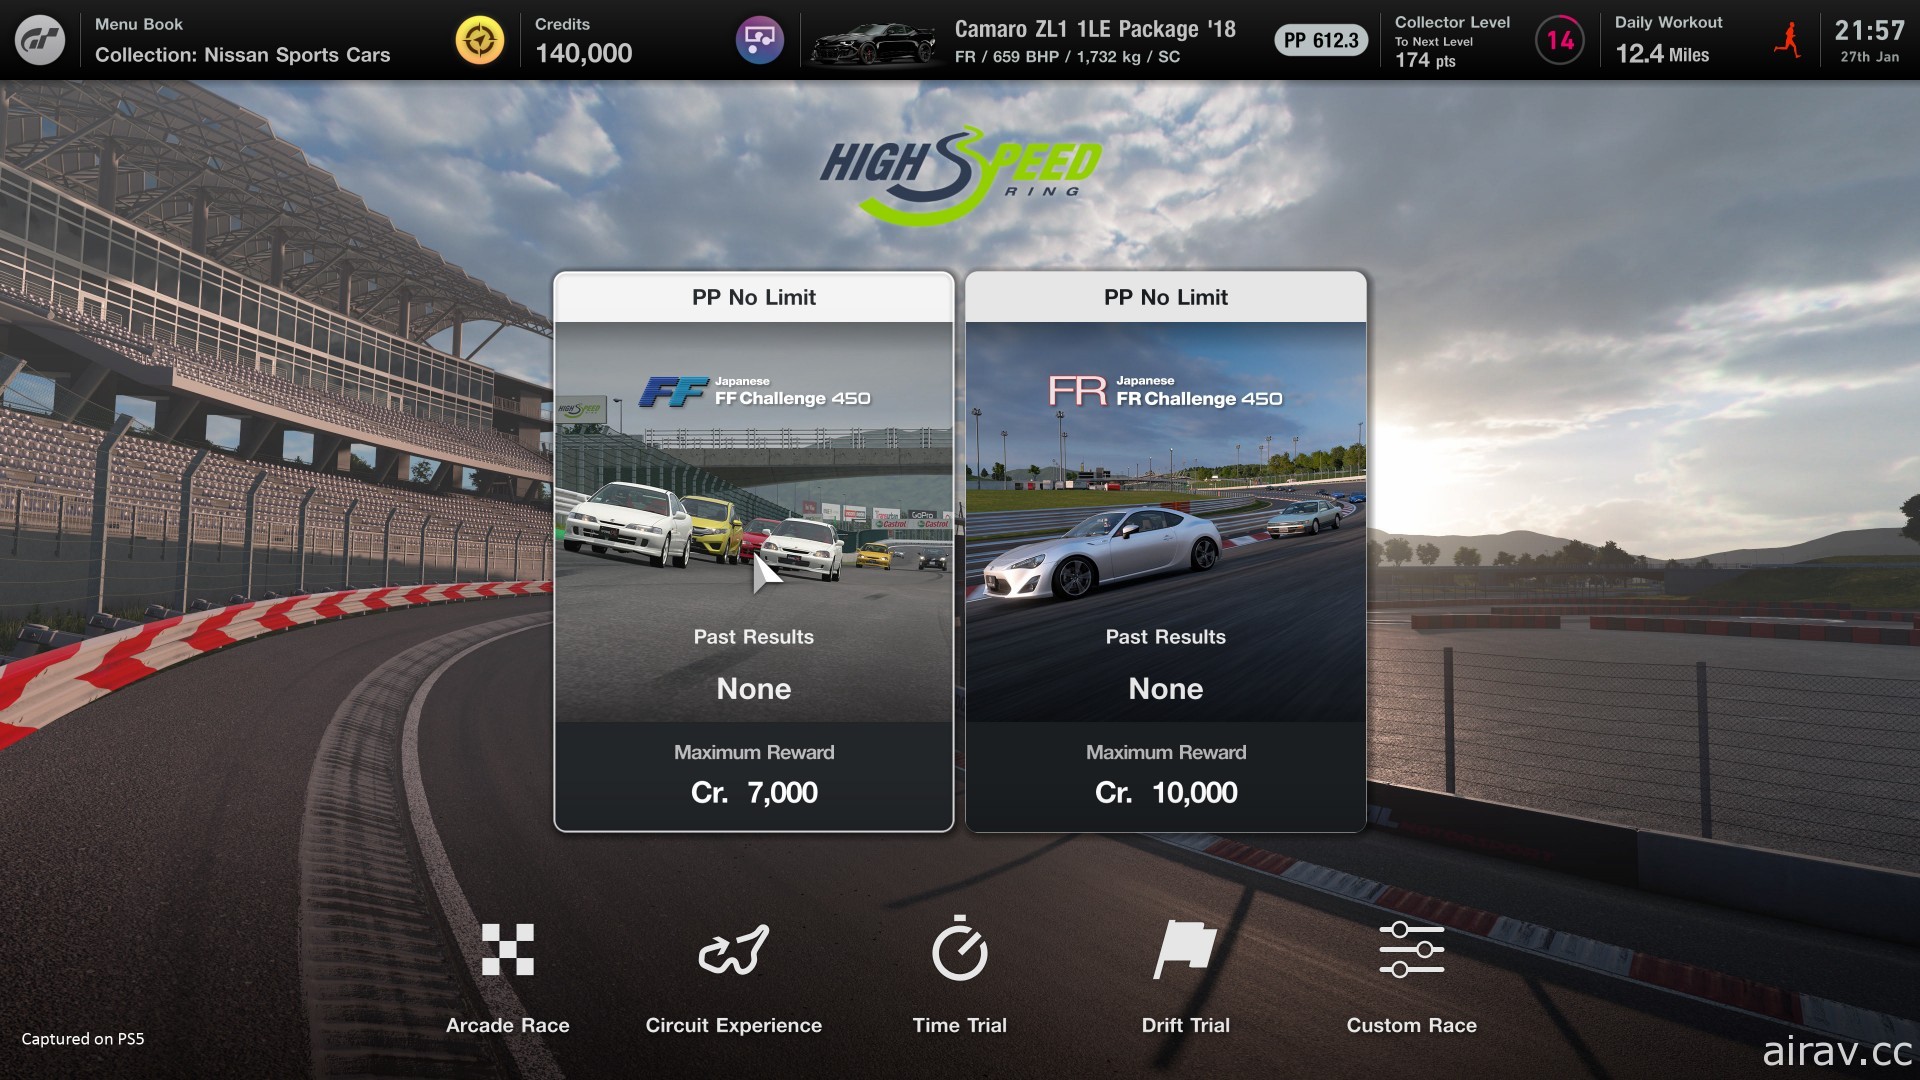Select the Japanese FF Challenge 450 race
This screenshot has height=1080, width=1920.
point(753,547)
